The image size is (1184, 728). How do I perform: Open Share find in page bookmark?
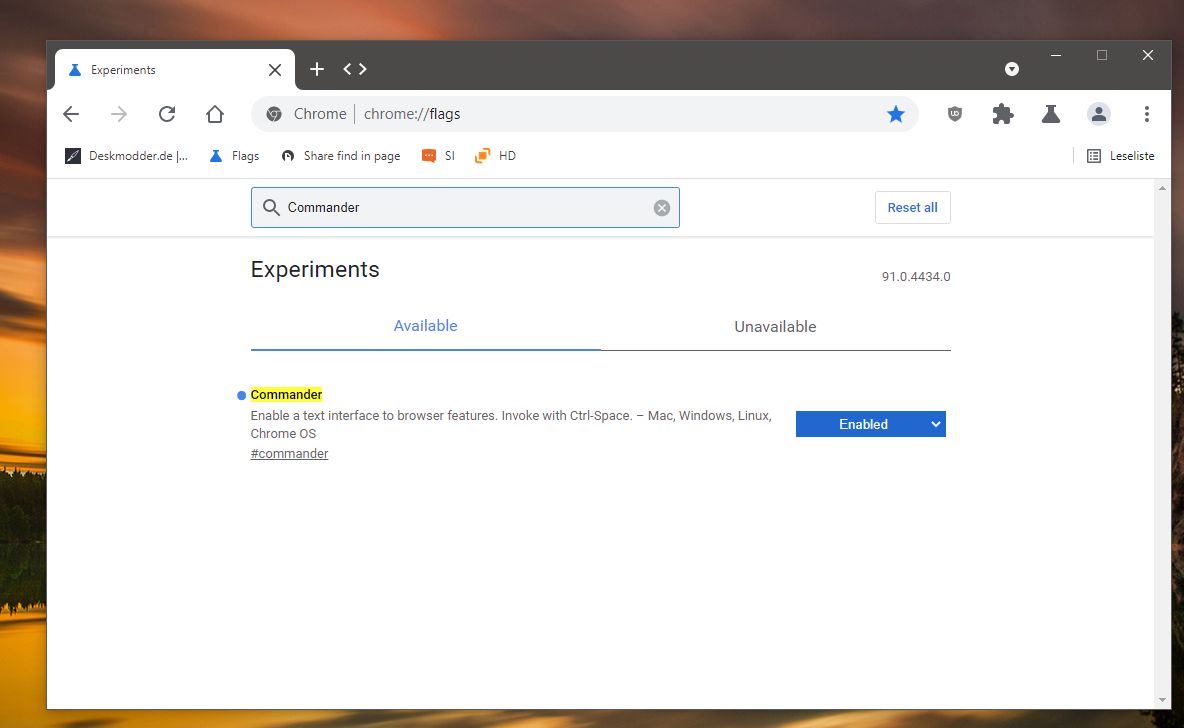(341, 156)
